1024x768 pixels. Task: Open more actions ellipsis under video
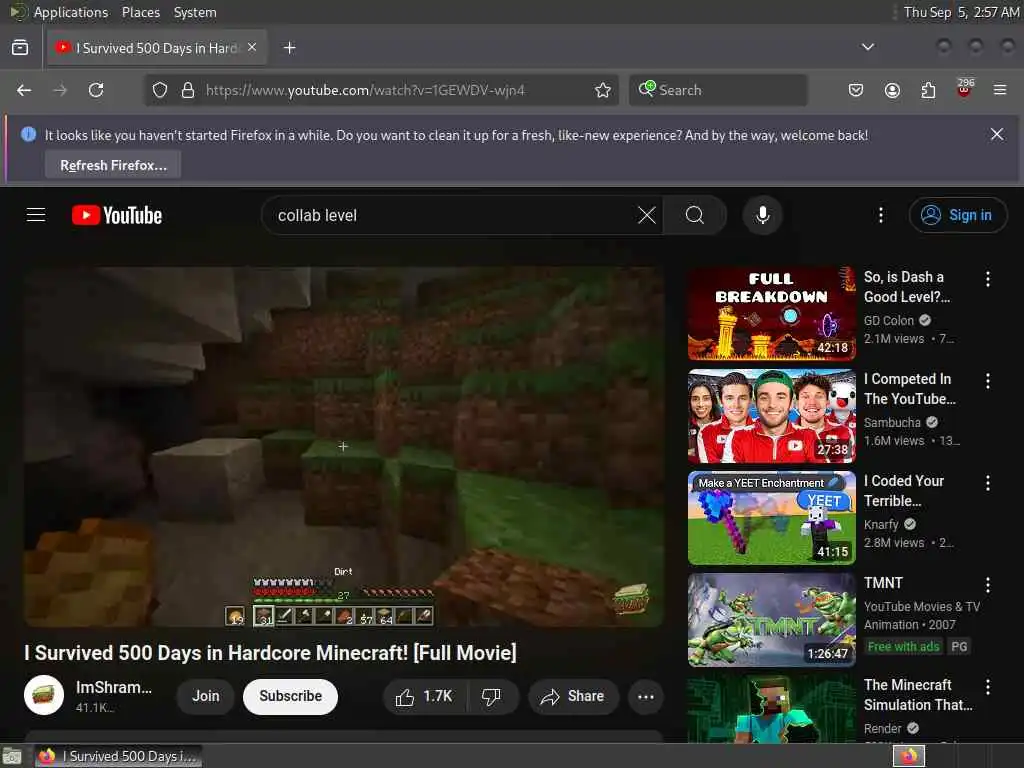coord(646,697)
